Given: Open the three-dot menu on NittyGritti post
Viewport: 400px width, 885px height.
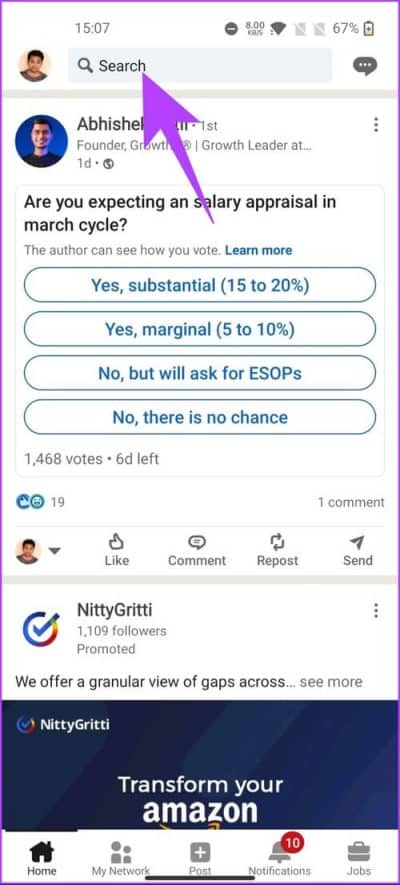Looking at the screenshot, I should (376, 610).
